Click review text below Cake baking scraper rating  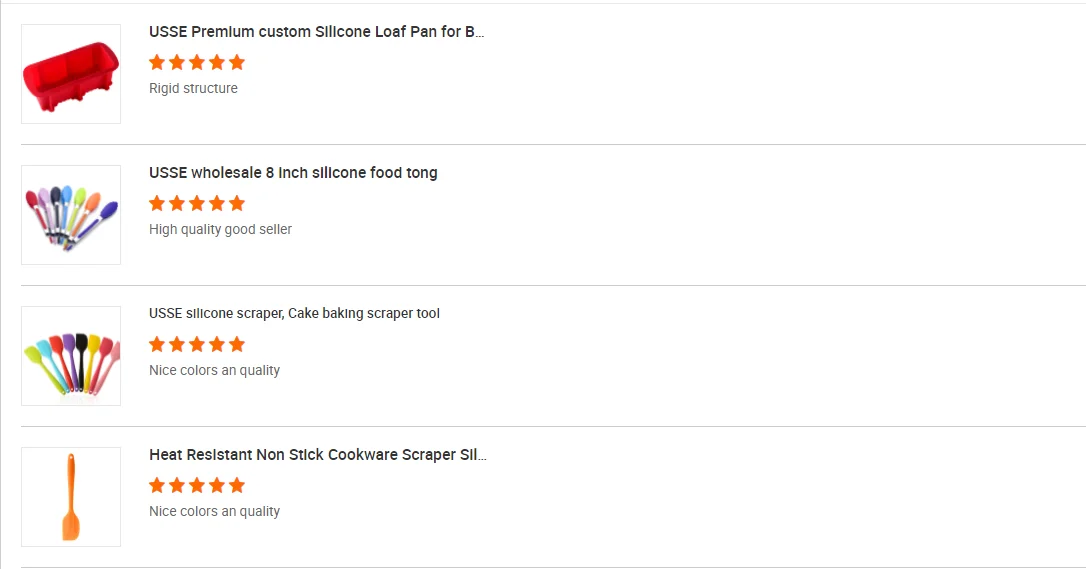[x=214, y=370]
